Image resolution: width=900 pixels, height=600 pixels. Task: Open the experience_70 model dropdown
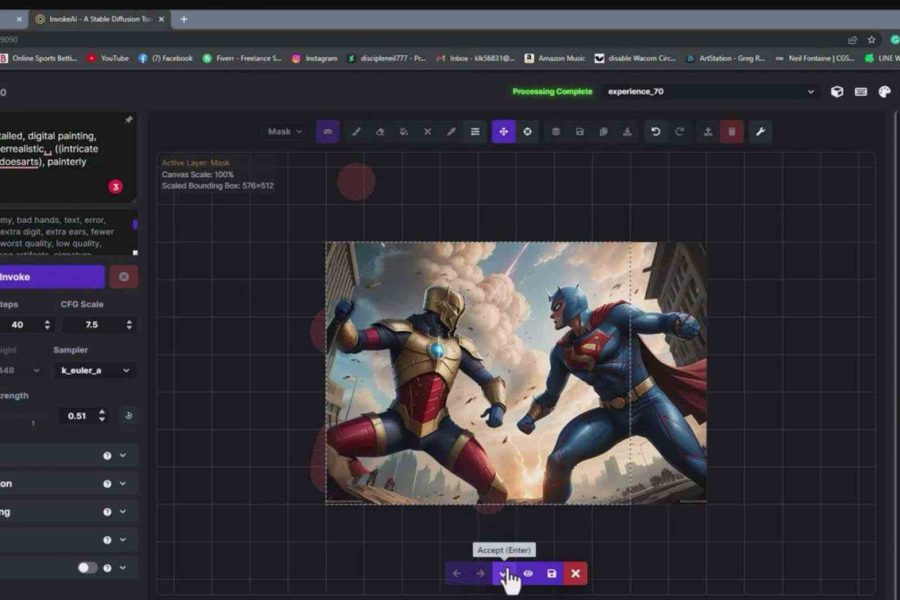[710, 91]
